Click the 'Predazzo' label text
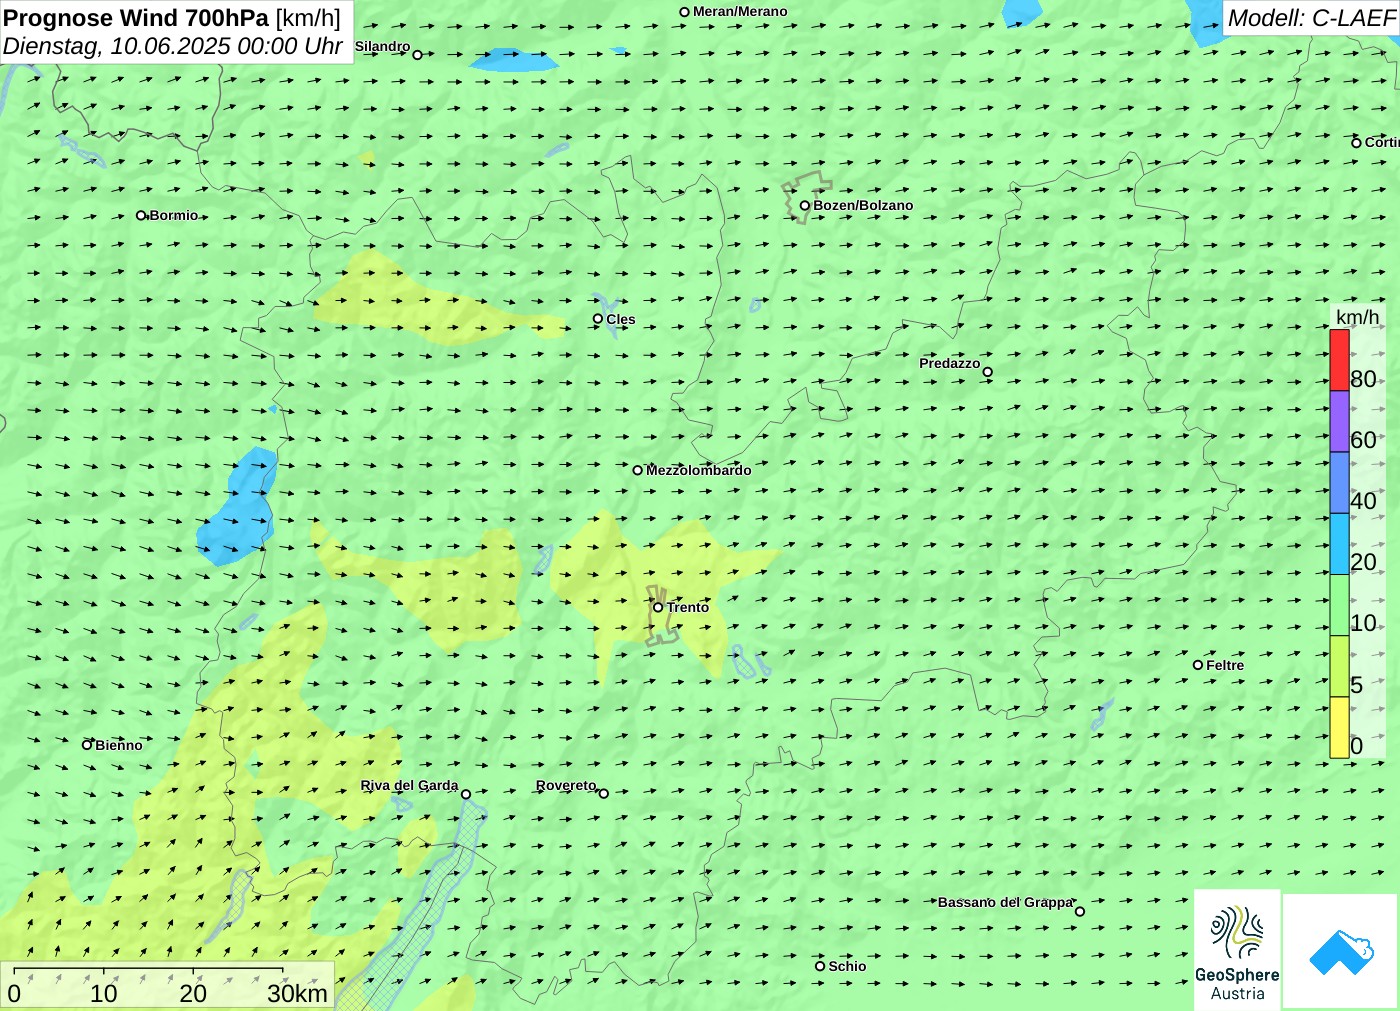The width and height of the screenshot is (1400, 1011). 950,363
